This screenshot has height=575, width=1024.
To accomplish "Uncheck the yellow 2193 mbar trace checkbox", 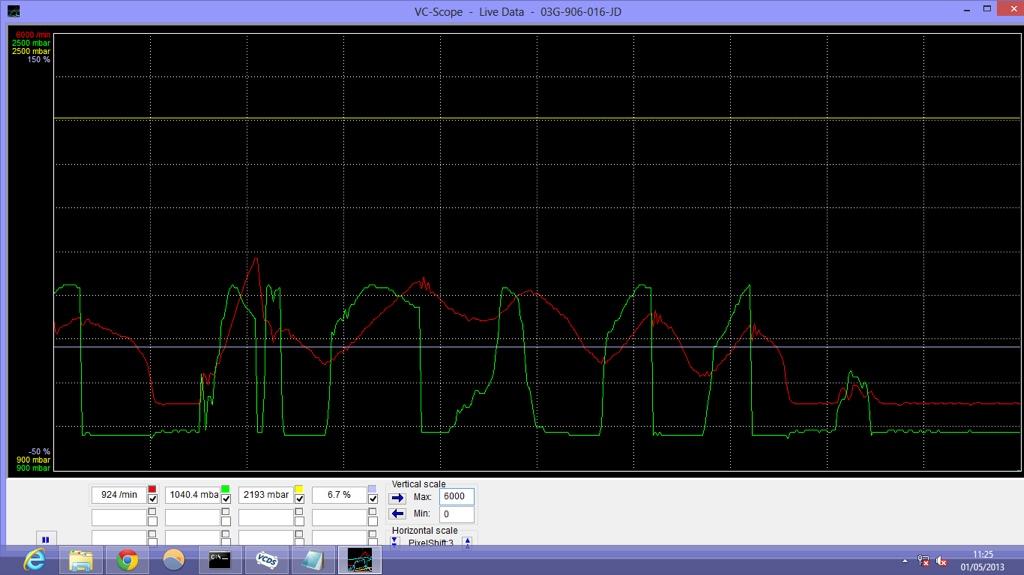I will (x=299, y=499).
